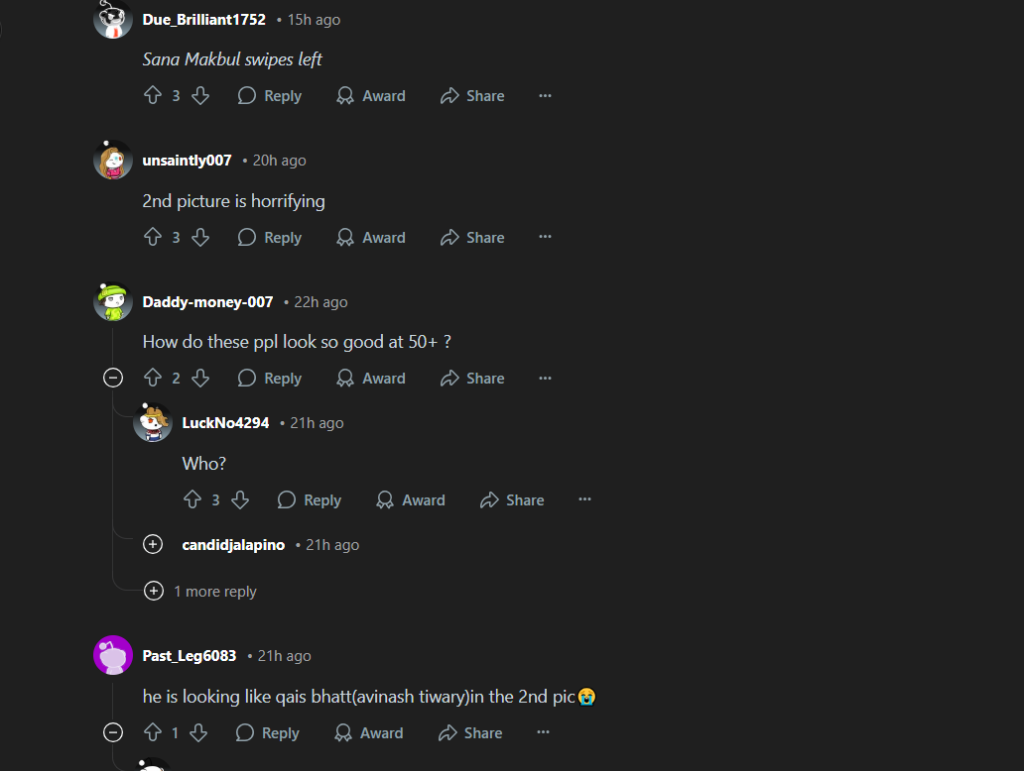Open more options on Past_Leg6083's comment
The height and width of the screenshot is (771, 1024).
click(x=543, y=733)
